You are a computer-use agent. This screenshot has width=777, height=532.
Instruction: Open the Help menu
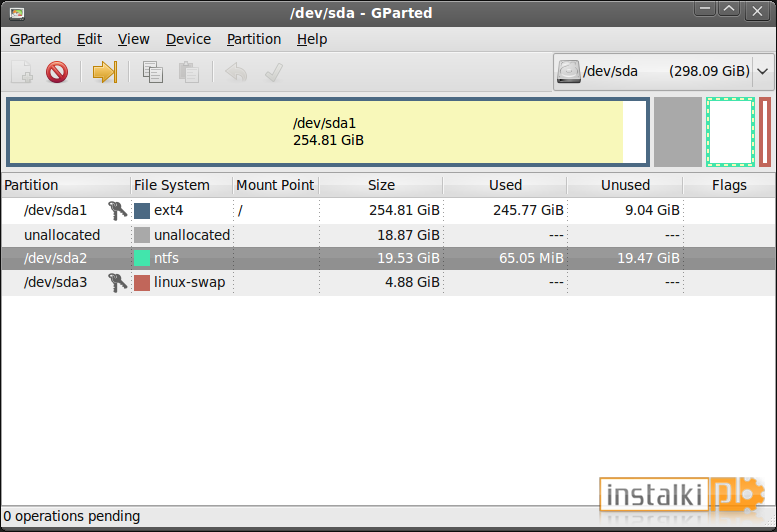(312, 39)
